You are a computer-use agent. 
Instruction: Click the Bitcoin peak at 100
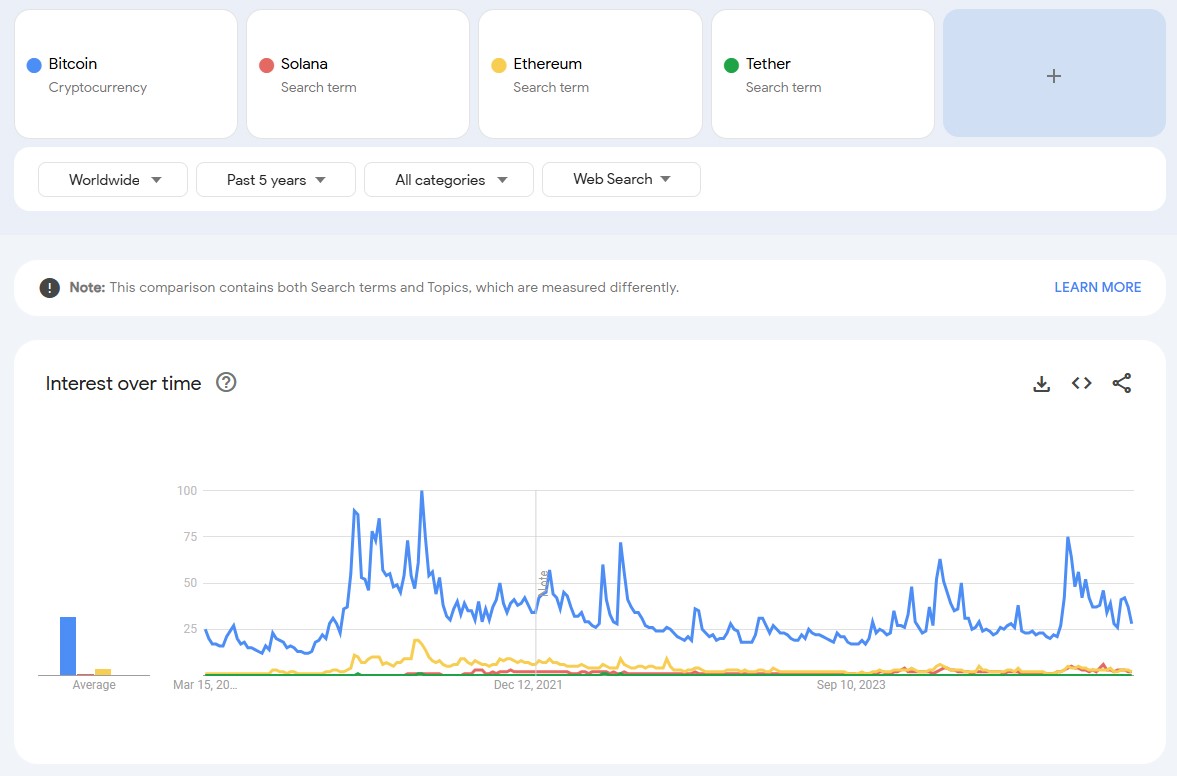tap(422, 492)
